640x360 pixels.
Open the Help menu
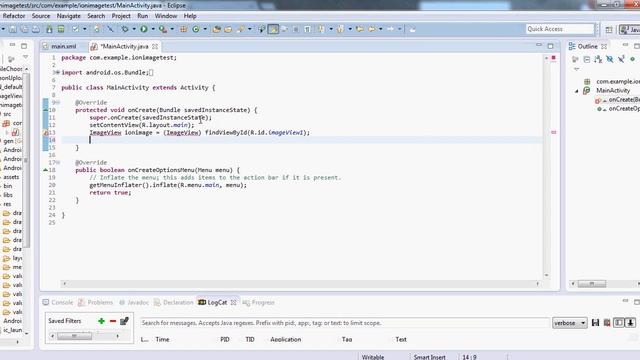[x=190, y=16]
